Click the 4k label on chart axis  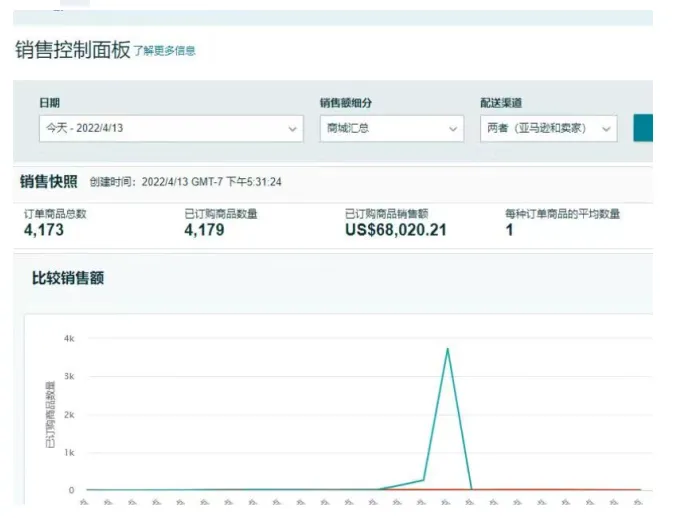(69, 339)
